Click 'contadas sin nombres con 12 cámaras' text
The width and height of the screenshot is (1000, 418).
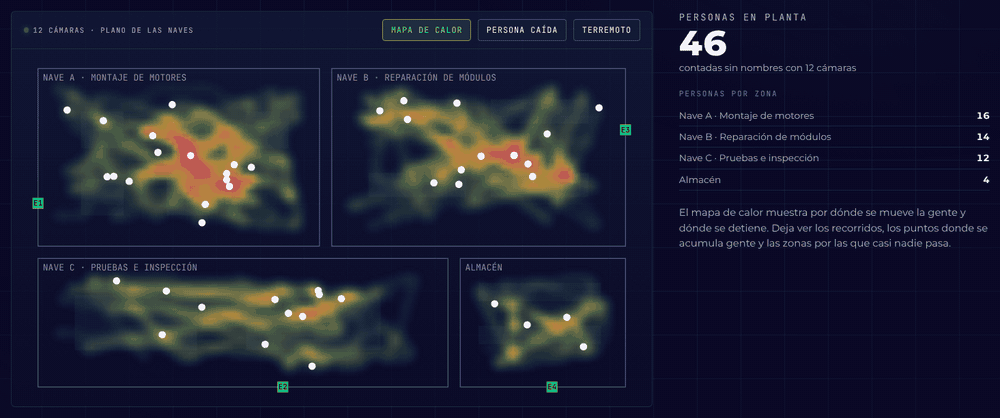767,68
